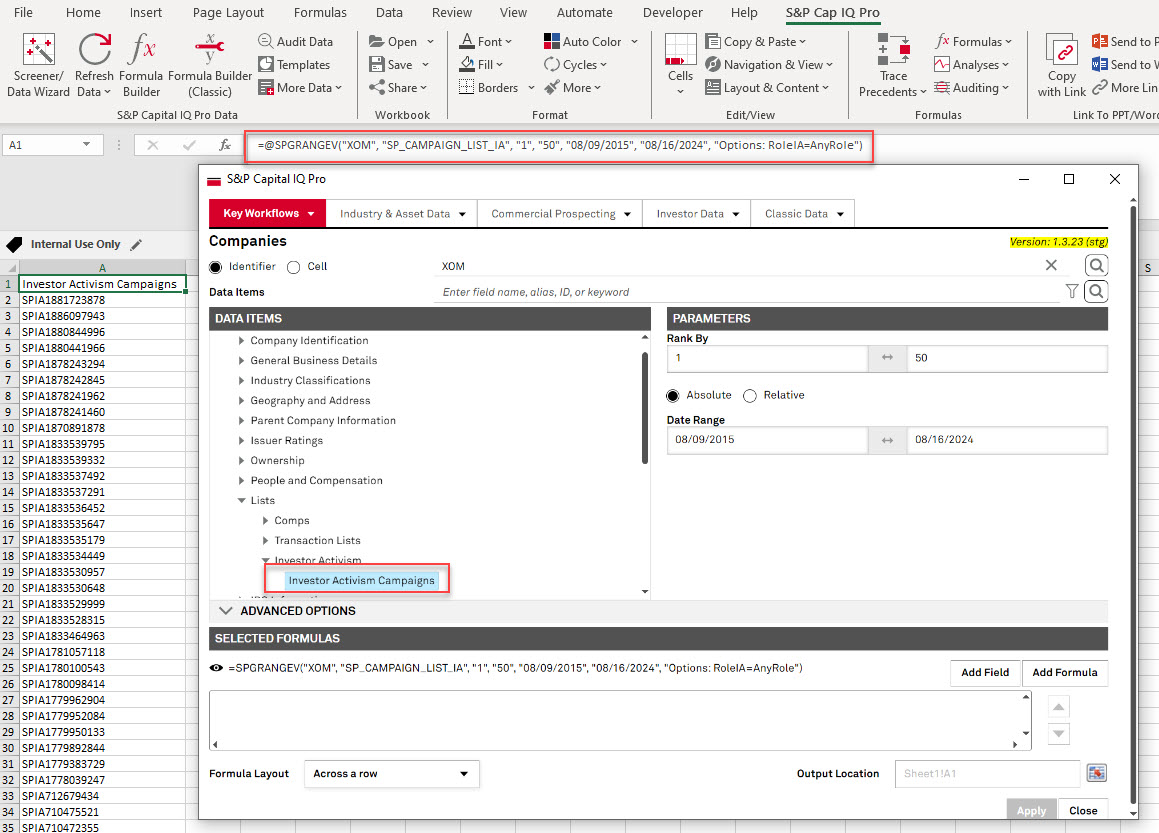Select the Relative radio button
The width and height of the screenshot is (1159, 833).
750,395
